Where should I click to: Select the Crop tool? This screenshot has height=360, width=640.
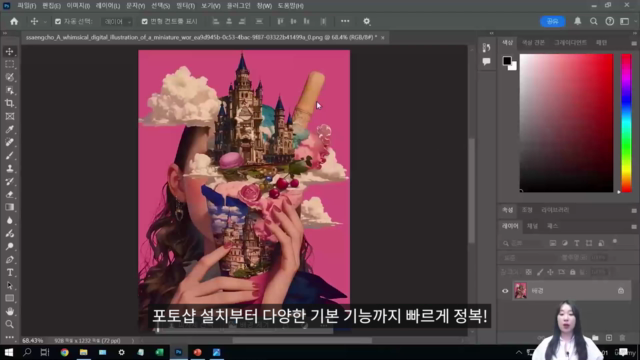tap(9, 103)
